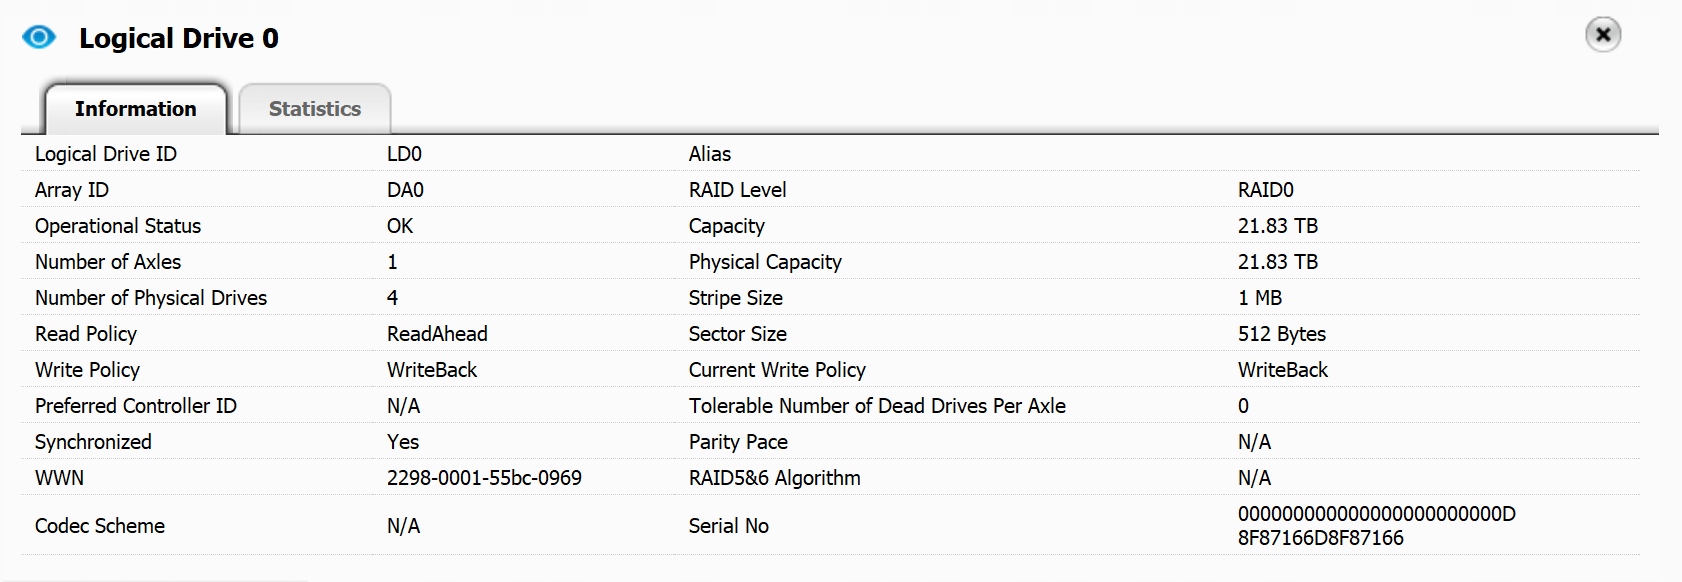Click the WWN value 2298-0001-55bc-0969
Image resolution: width=1682 pixels, height=582 pixels.
tap(484, 478)
